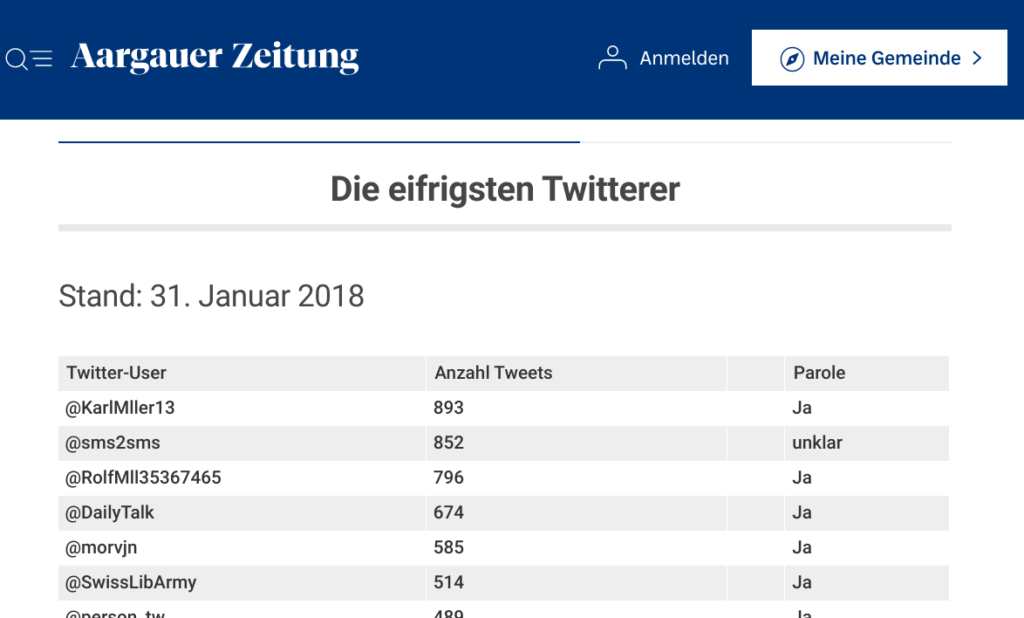Select the @sms2sms table entry
This screenshot has height=618, width=1024.
113,443
